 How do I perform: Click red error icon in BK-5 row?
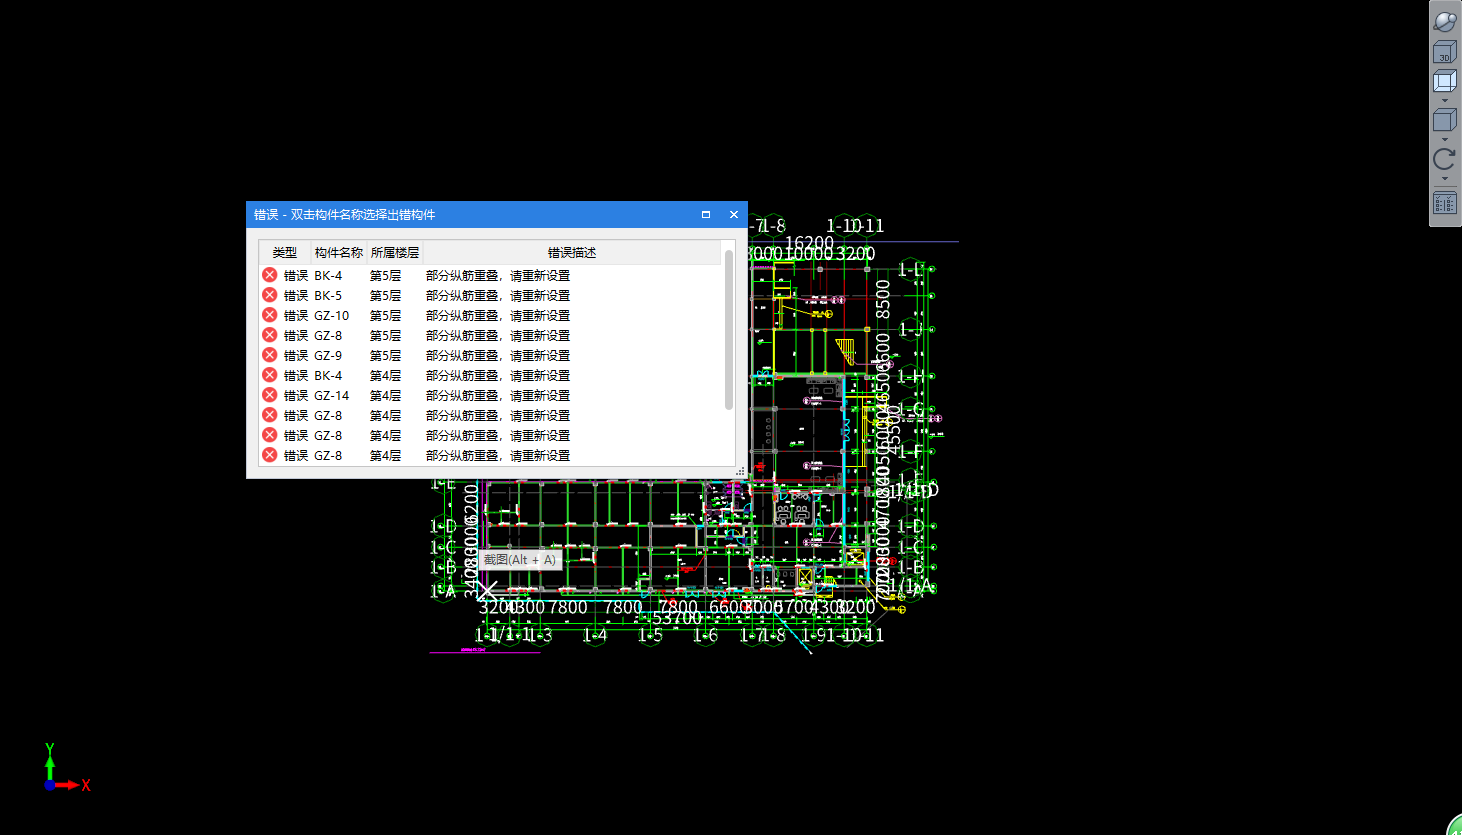(x=269, y=295)
